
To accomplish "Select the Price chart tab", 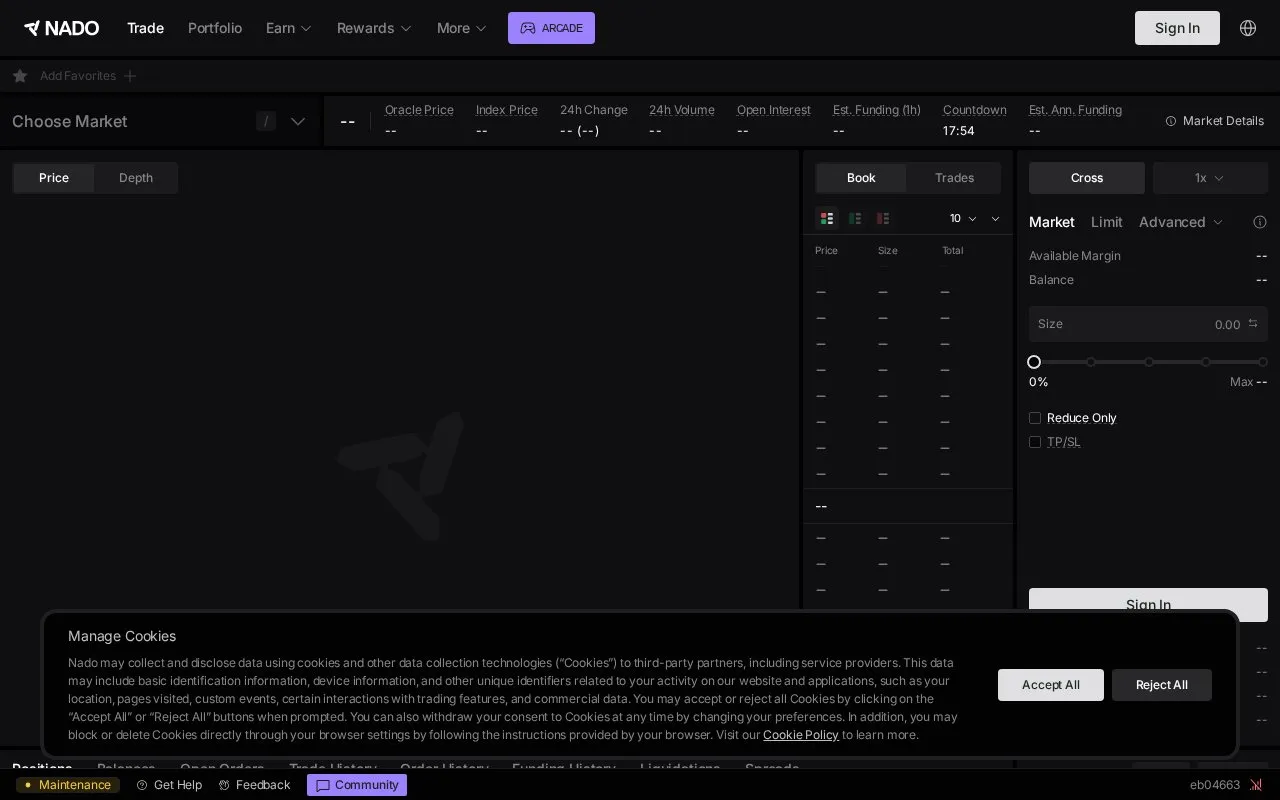I will [54, 178].
